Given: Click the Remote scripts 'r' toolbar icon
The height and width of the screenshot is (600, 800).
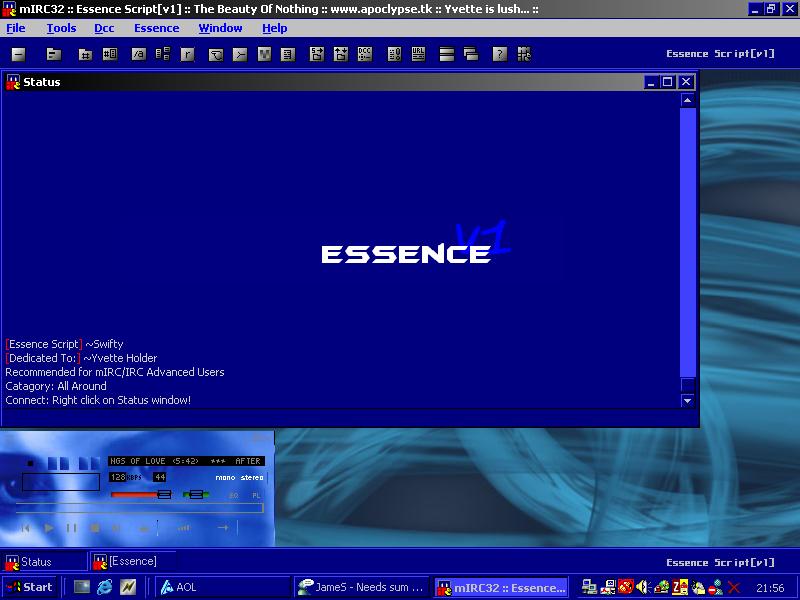Looking at the screenshot, I should tap(187, 54).
